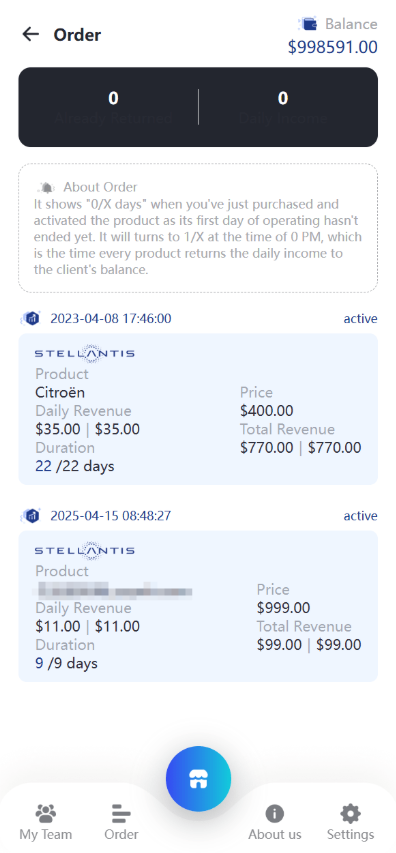
Task: Tap the wallet icon beside Balance
Action: (x=309, y=24)
